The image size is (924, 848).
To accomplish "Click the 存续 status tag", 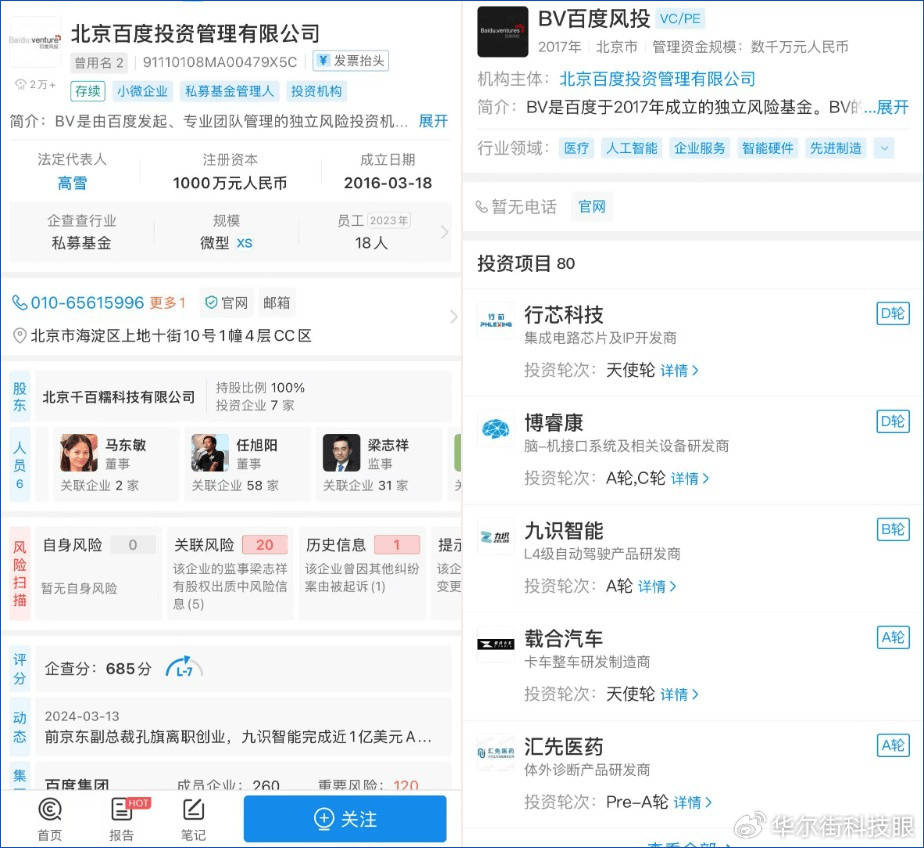I will pyautogui.click(x=88, y=91).
